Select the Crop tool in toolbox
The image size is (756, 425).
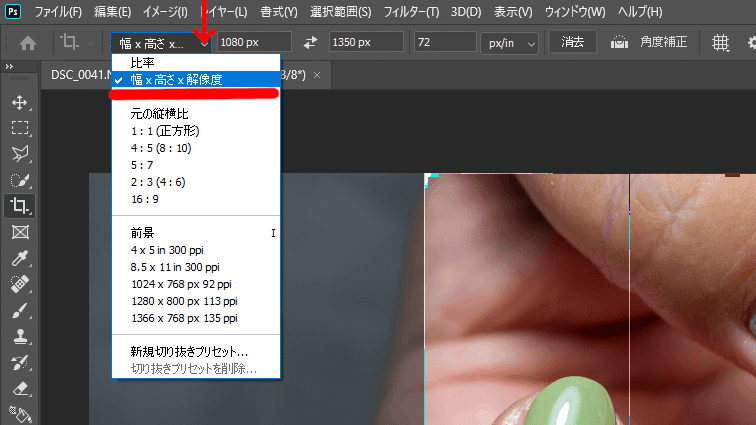20,206
